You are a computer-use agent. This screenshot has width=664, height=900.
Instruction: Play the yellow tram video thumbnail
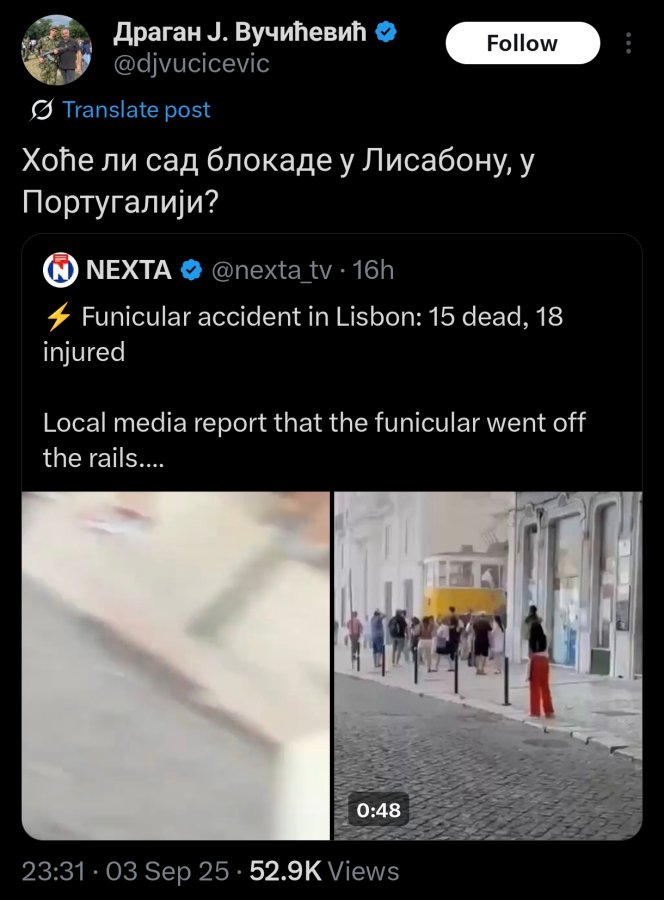(x=488, y=665)
